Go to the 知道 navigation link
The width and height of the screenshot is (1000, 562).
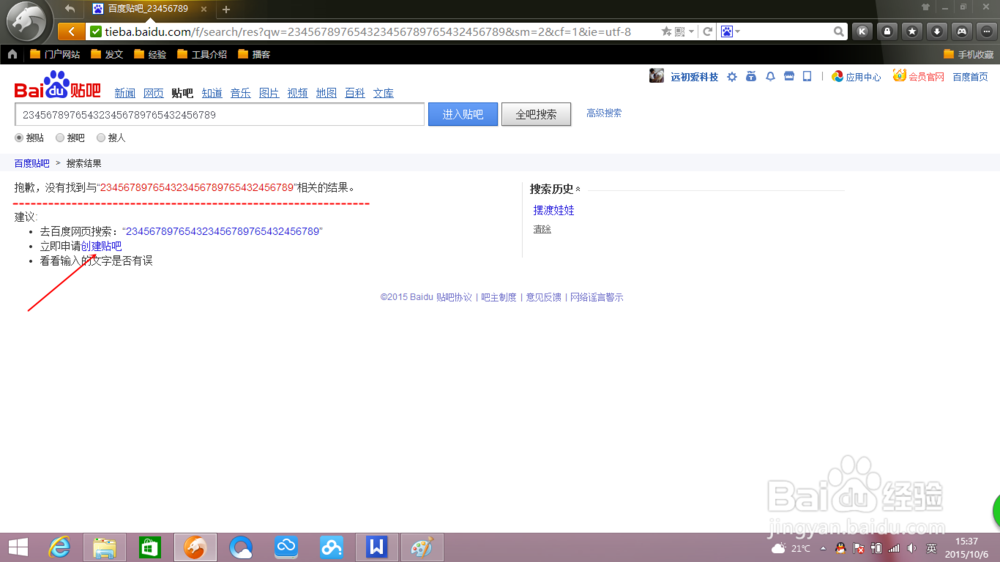pyautogui.click(x=212, y=93)
